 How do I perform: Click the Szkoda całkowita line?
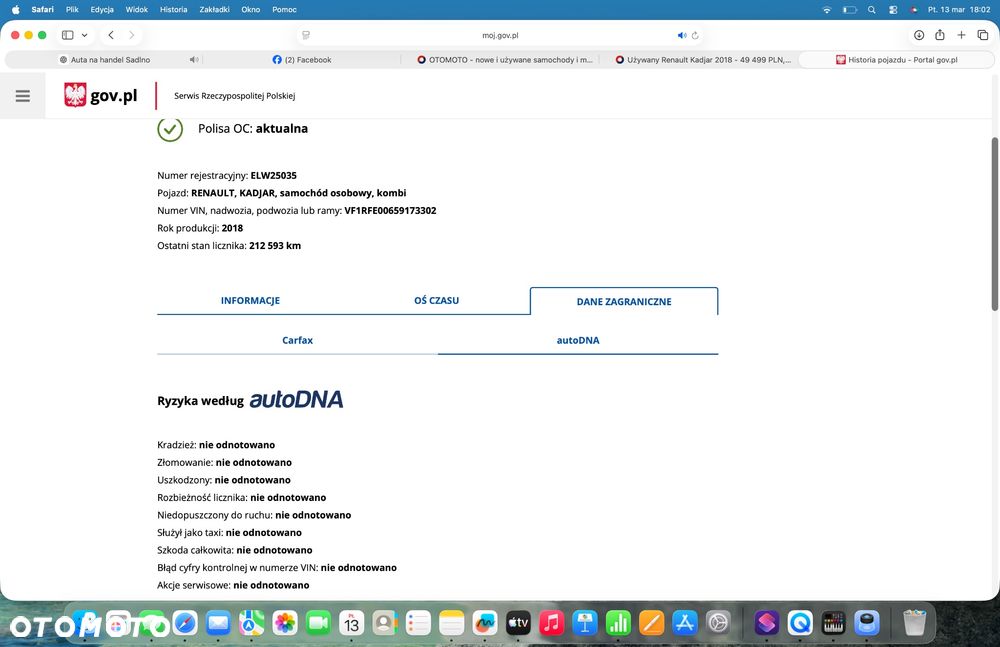tap(235, 550)
